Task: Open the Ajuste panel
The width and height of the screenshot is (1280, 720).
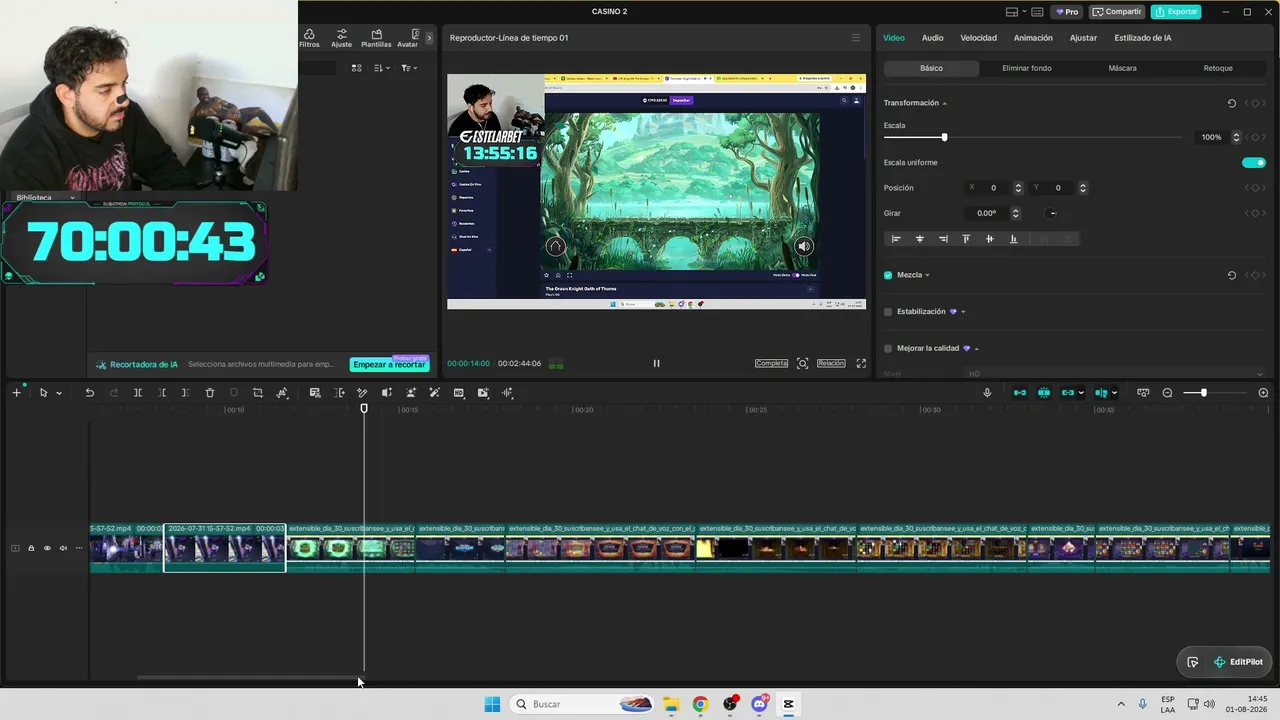Action: point(341,38)
